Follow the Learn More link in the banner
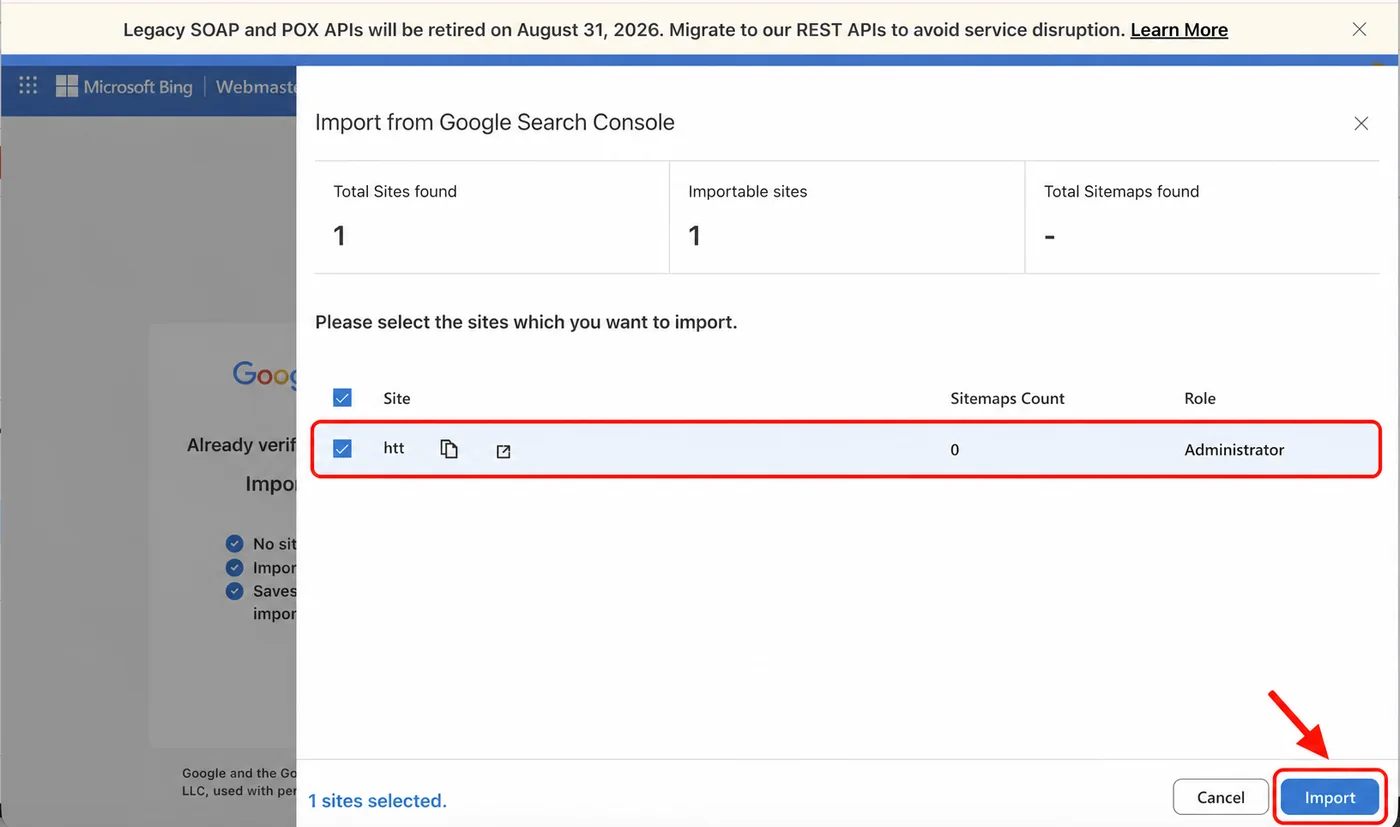The width and height of the screenshot is (1400, 827). tap(1179, 30)
